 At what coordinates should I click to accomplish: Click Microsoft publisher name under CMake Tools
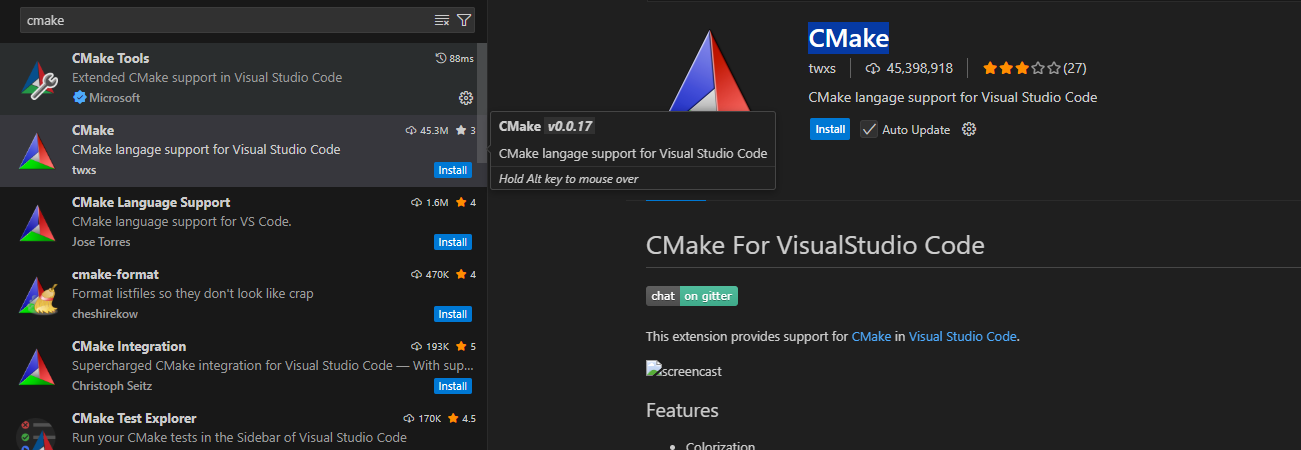click(114, 98)
